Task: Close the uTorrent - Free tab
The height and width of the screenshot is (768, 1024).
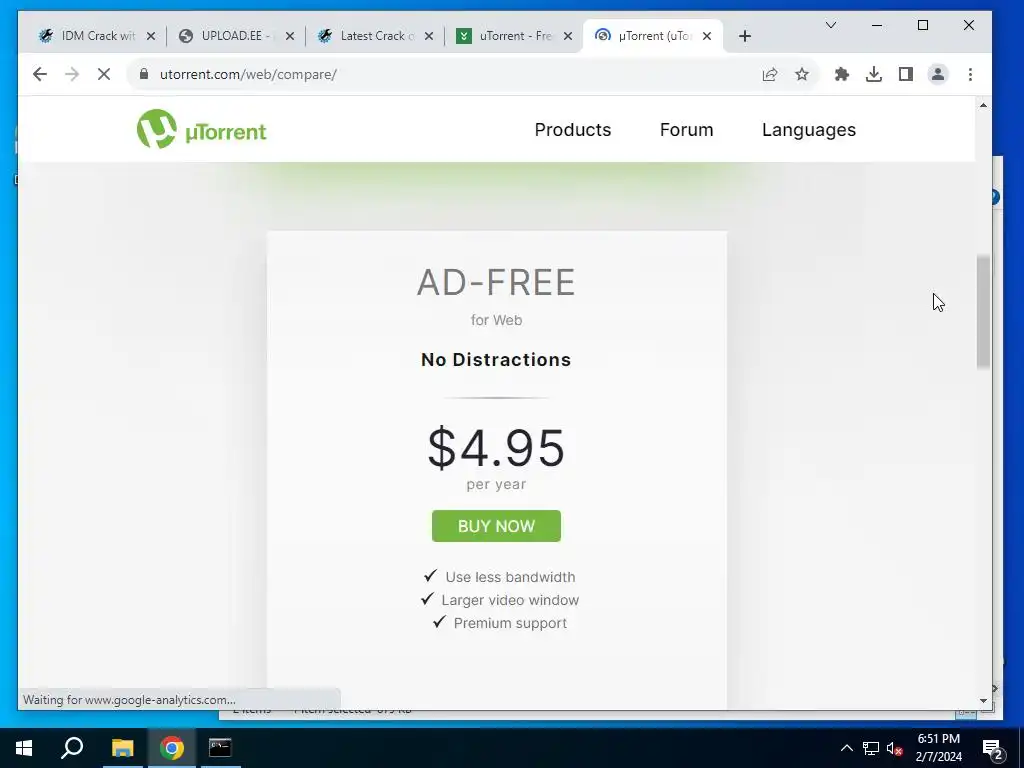Action: (x=568, y=36)
